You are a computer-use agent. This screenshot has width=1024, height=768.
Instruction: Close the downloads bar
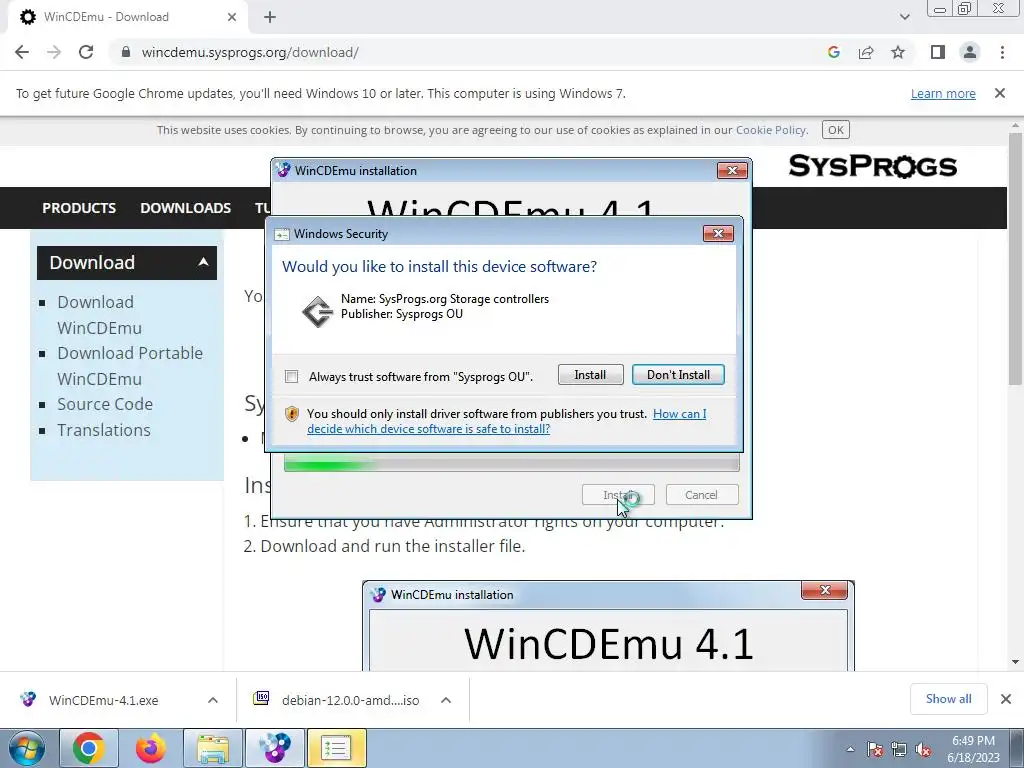(1006, 699)
